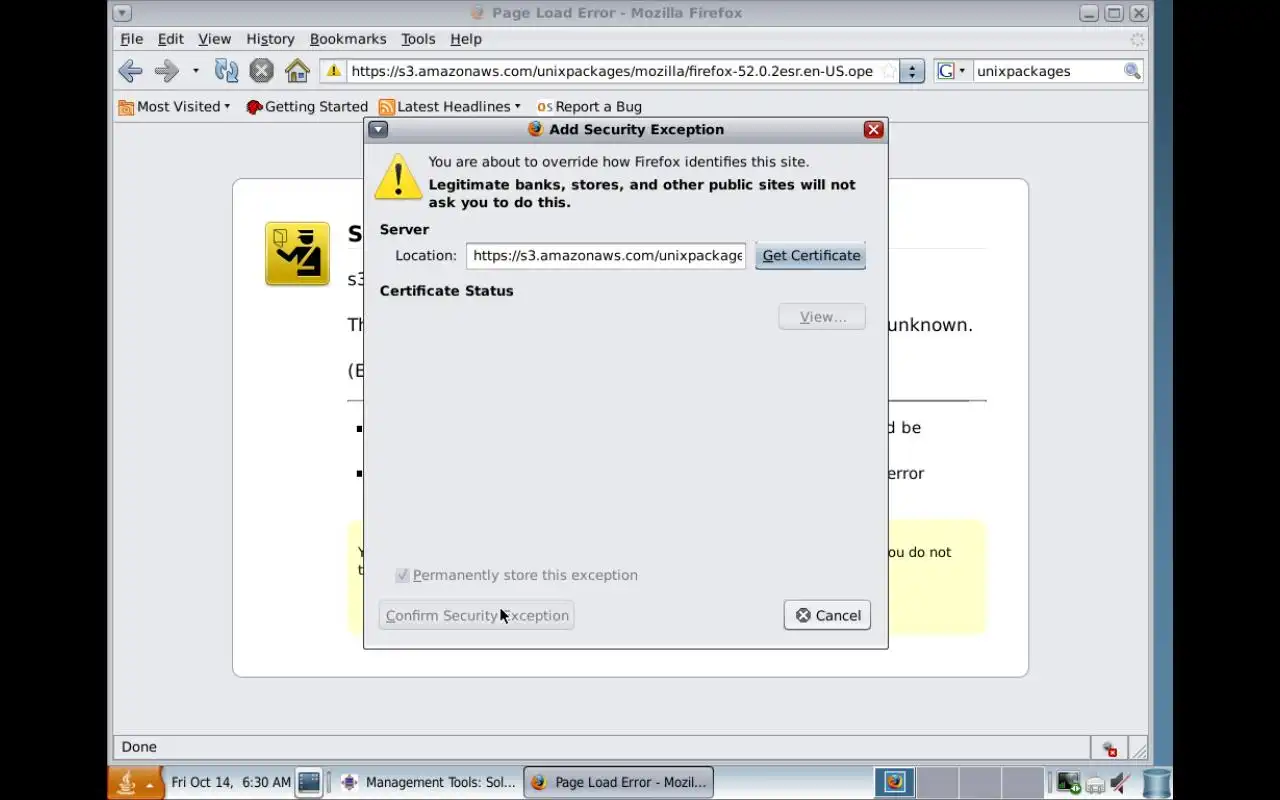This screenshot has height=800, width=1280.
Task: Click the Firefox workspace switcher thumbnail
Action: [x=895, y=782]
